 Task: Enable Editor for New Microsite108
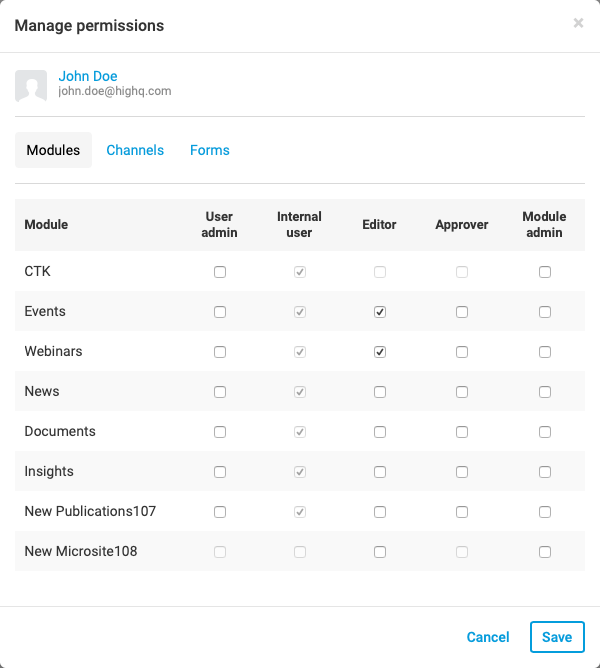coord(380,552)
